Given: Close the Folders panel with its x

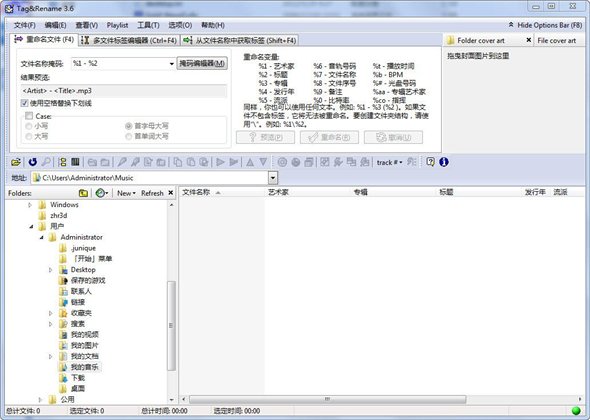Looking at the screenshot, I should coord(170,193).
